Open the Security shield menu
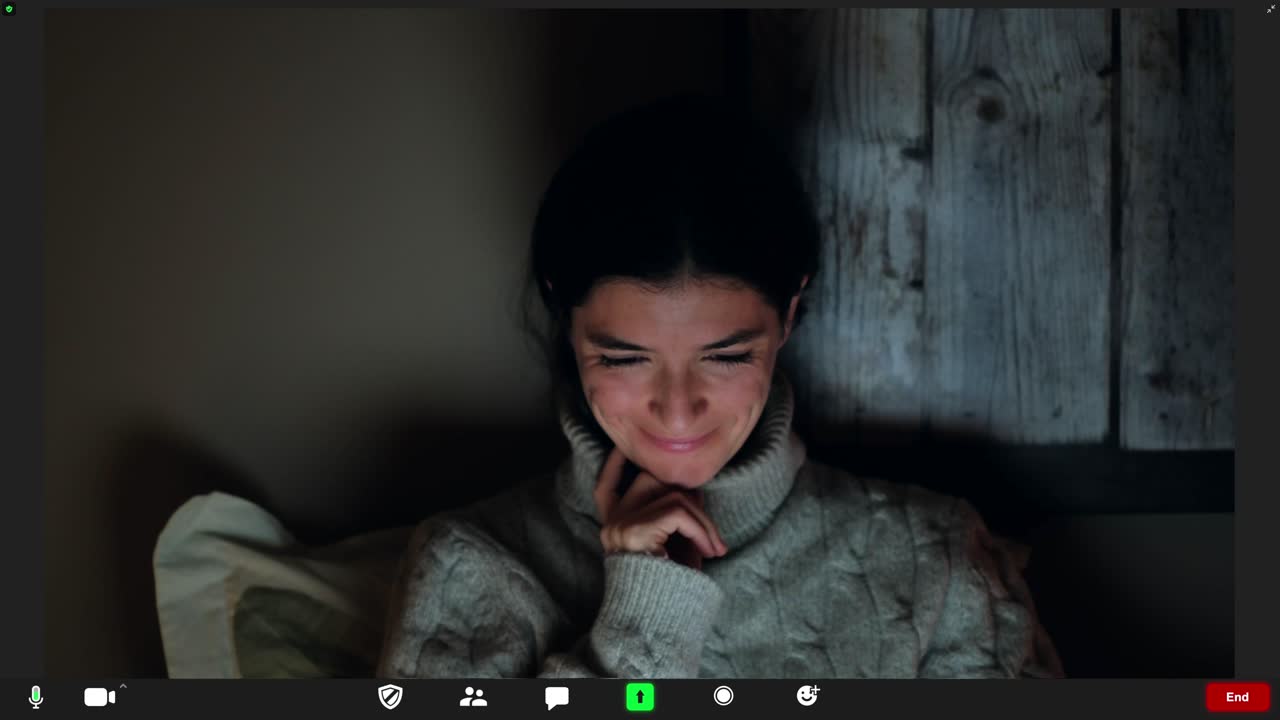This screenshot has width=1280, height=720. pos(390,697)
